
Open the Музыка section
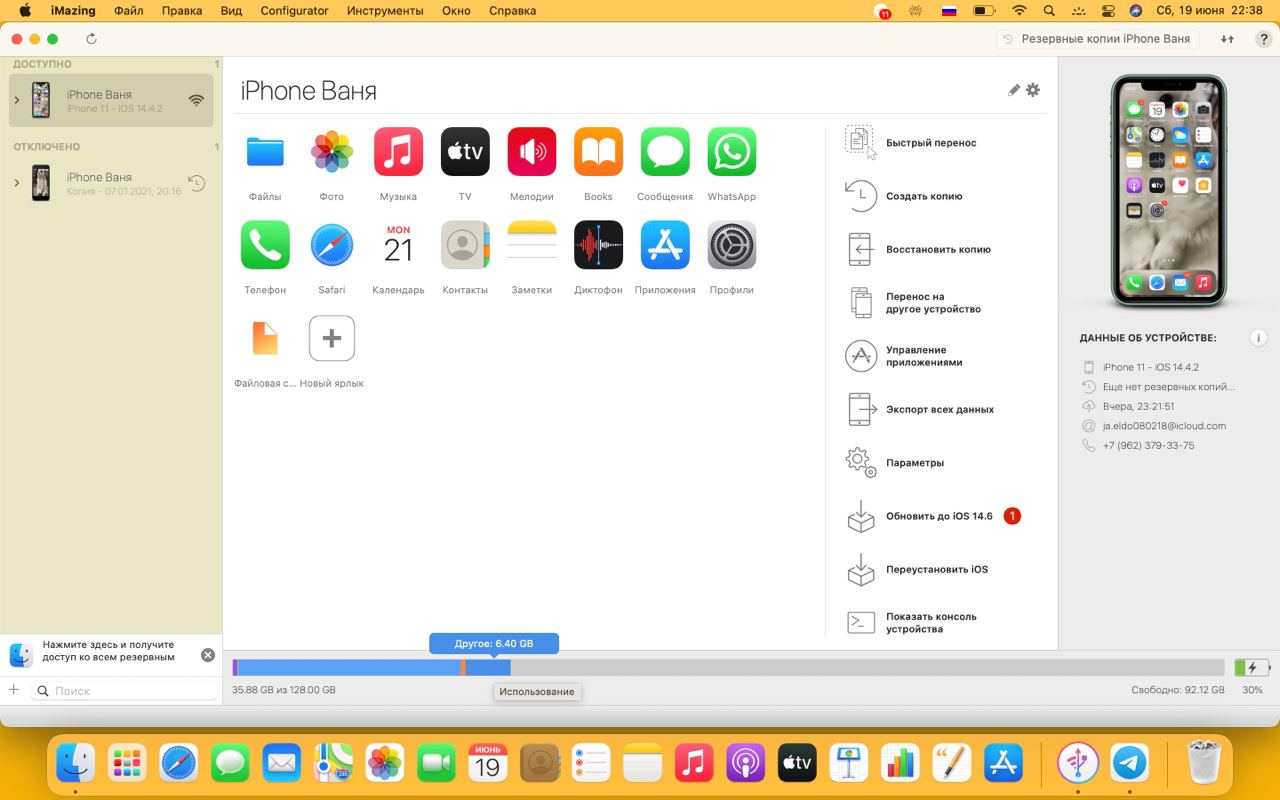398,152
